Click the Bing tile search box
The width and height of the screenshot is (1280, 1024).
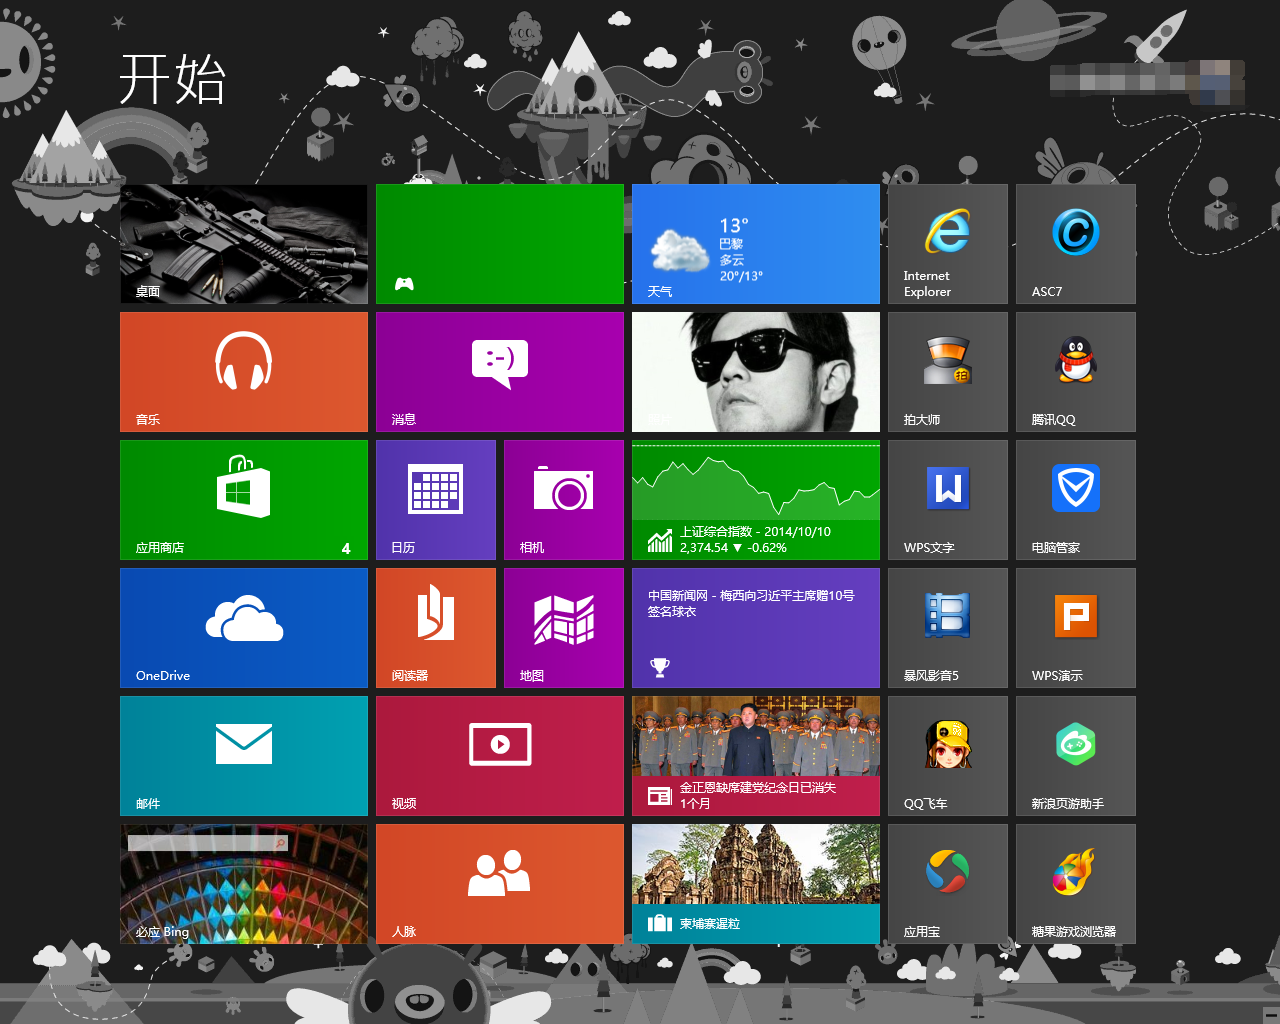pyautogui.click(x=208, y=843)
